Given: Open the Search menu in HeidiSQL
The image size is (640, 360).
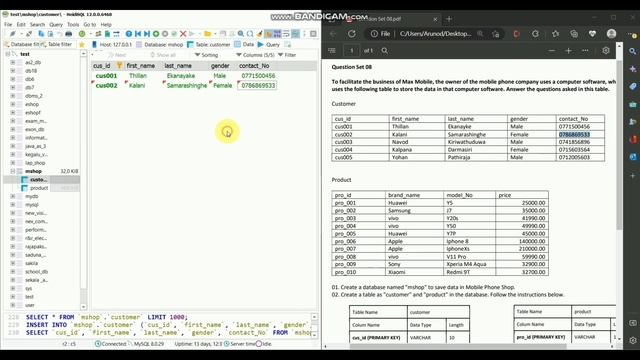Looking at the screenshot, I should tap(37, 24).
